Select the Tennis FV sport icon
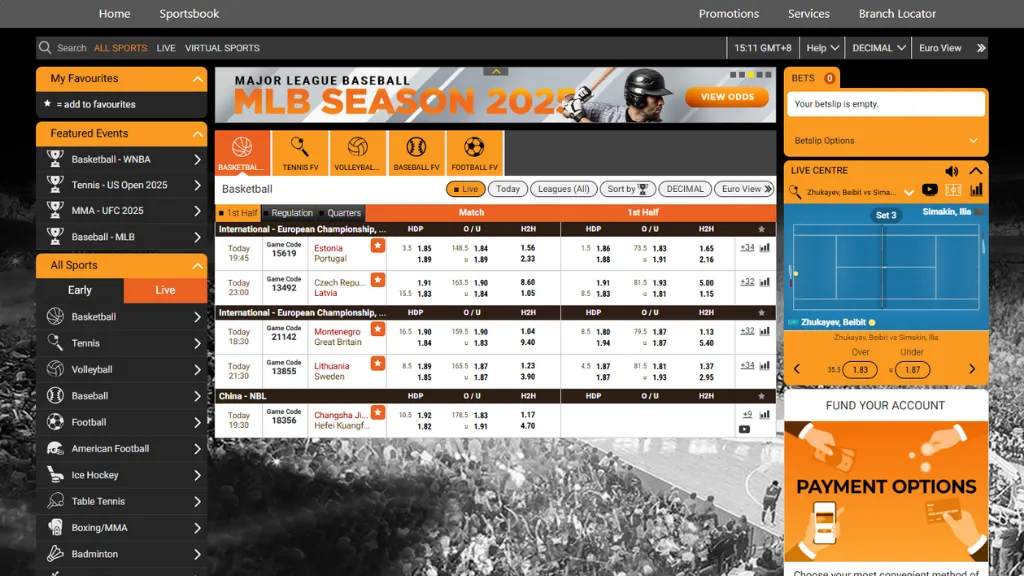This screenshot has width=1024, height=576. (x=300, y=153)
